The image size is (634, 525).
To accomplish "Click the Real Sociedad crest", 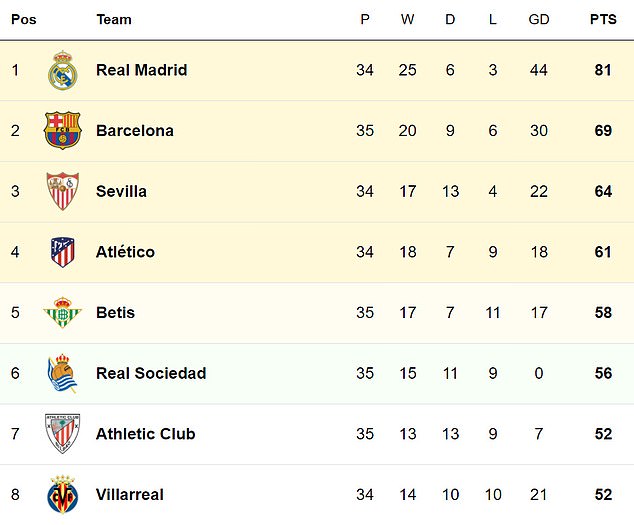I will [x=62, y=373].
